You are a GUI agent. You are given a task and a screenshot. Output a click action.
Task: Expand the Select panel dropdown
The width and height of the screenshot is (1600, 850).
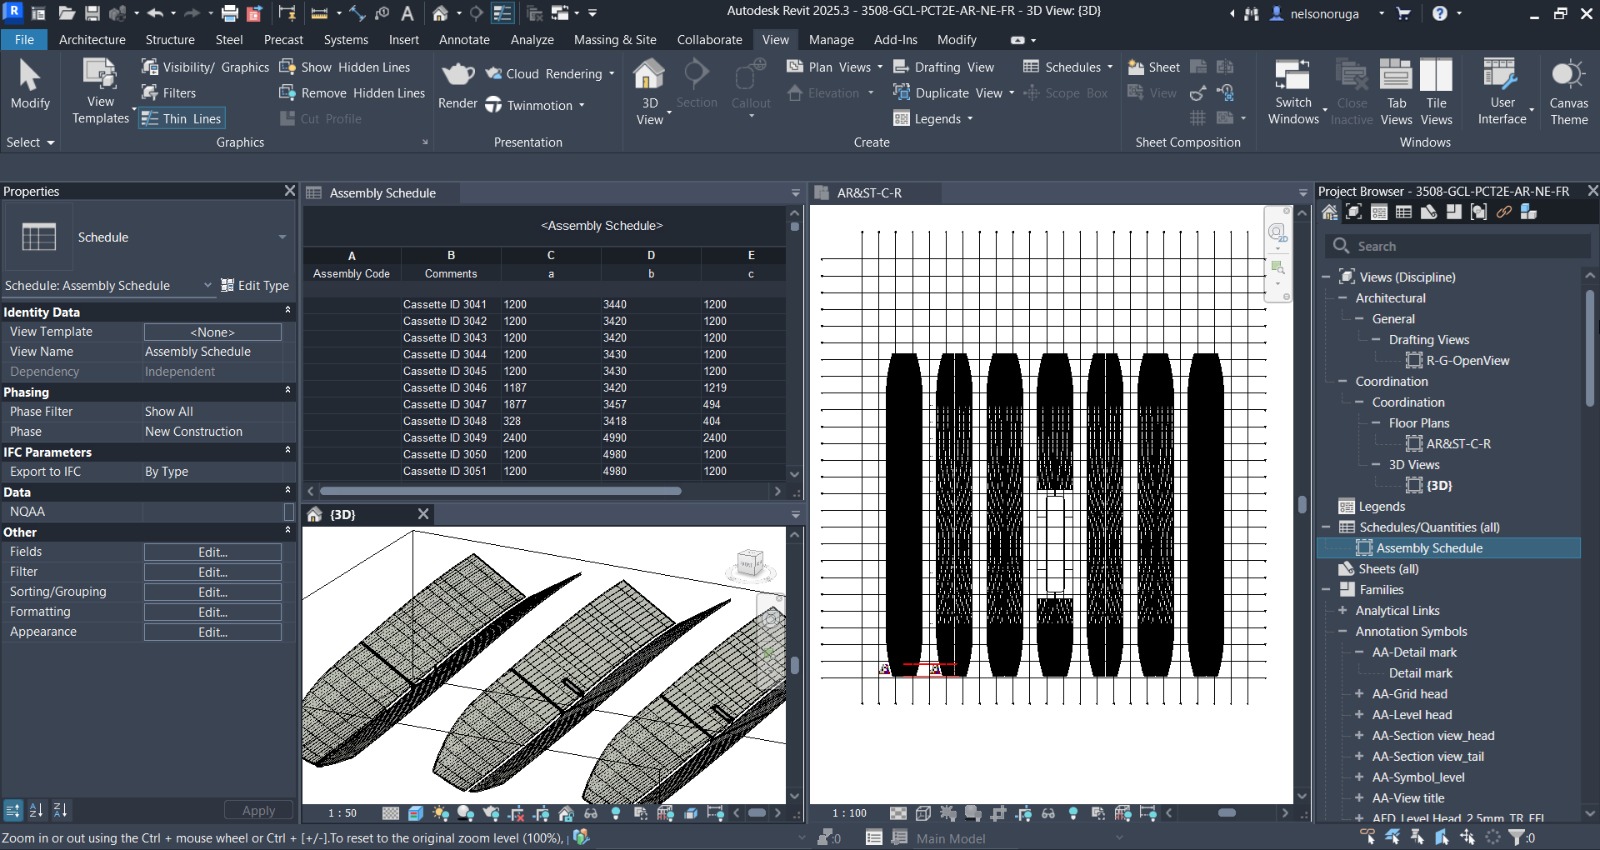coord(30,142)
